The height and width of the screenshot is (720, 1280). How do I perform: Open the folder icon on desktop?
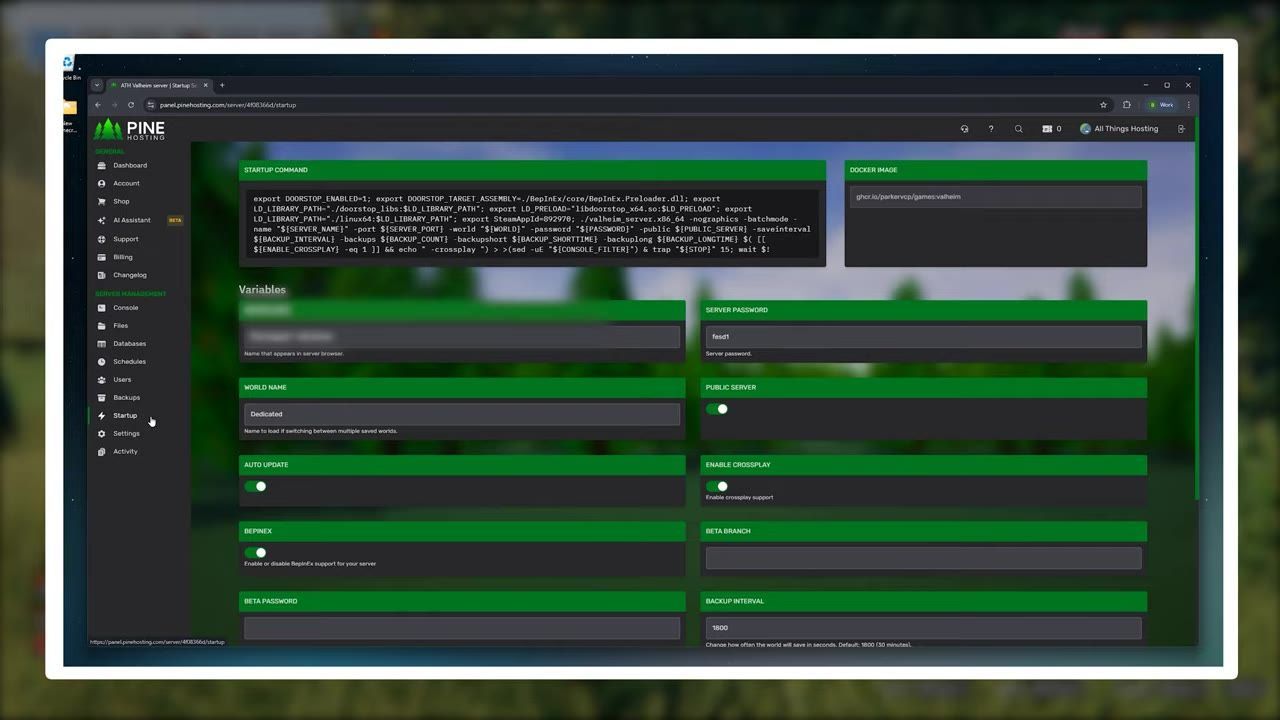(x=69, y=108)
